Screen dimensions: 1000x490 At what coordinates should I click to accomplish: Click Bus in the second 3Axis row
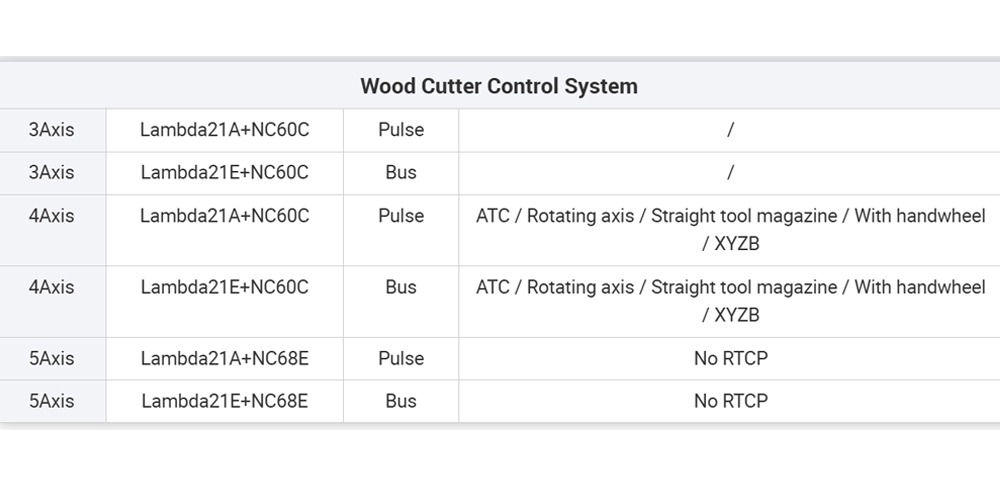coord(401,172)
